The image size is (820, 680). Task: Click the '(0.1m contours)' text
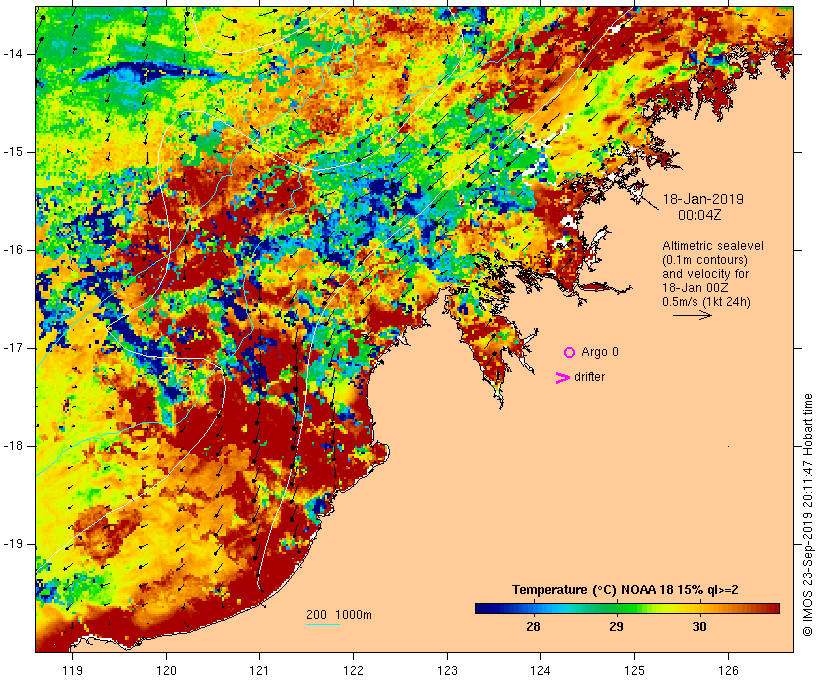[704, 260]
